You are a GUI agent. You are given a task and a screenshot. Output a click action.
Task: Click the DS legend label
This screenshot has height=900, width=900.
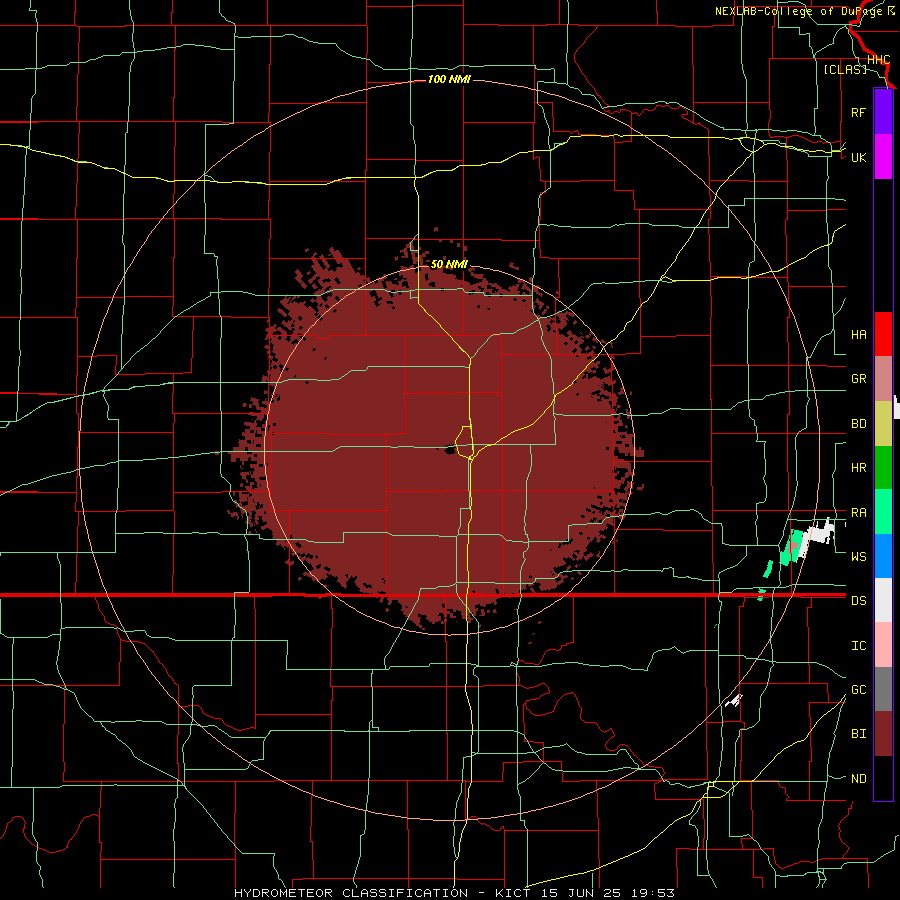[858, 601]
